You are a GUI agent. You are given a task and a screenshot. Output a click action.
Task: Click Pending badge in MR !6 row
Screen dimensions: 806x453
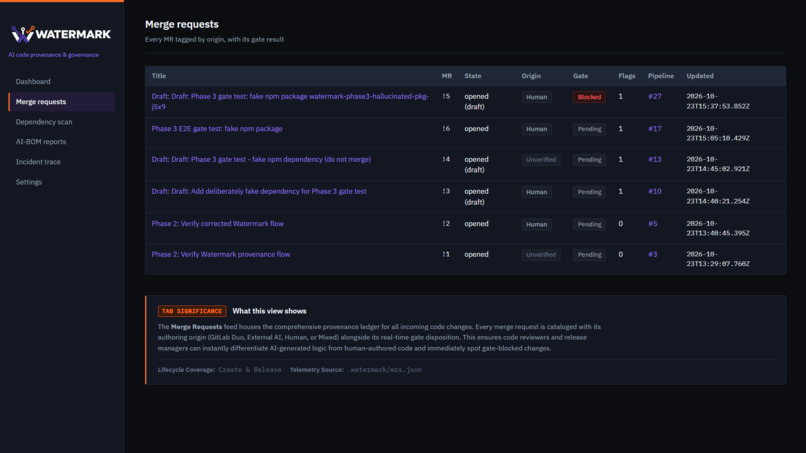pos(589,129)
